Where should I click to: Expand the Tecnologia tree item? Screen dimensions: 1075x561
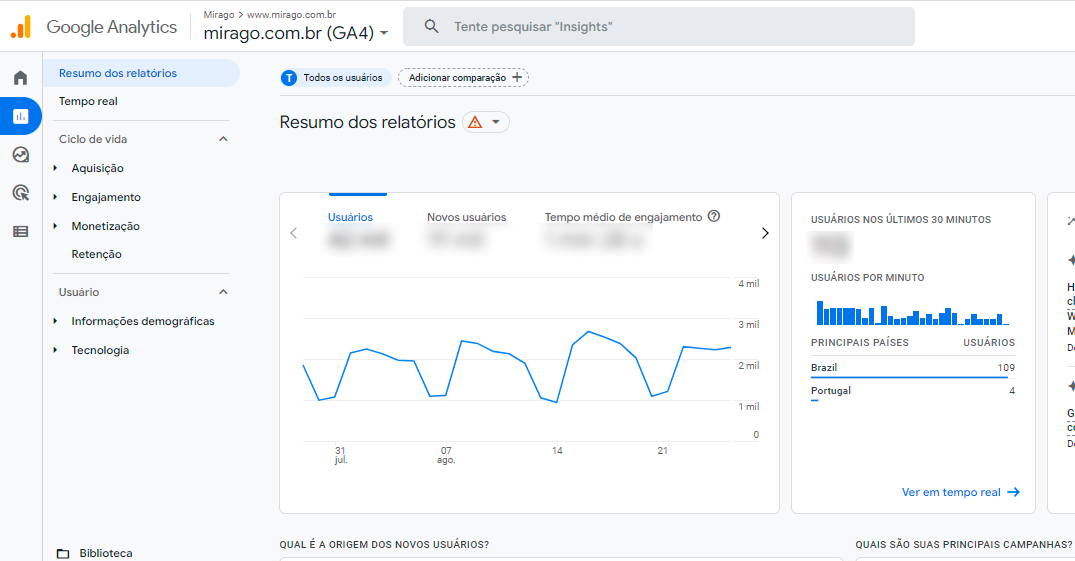click(56, 350)
